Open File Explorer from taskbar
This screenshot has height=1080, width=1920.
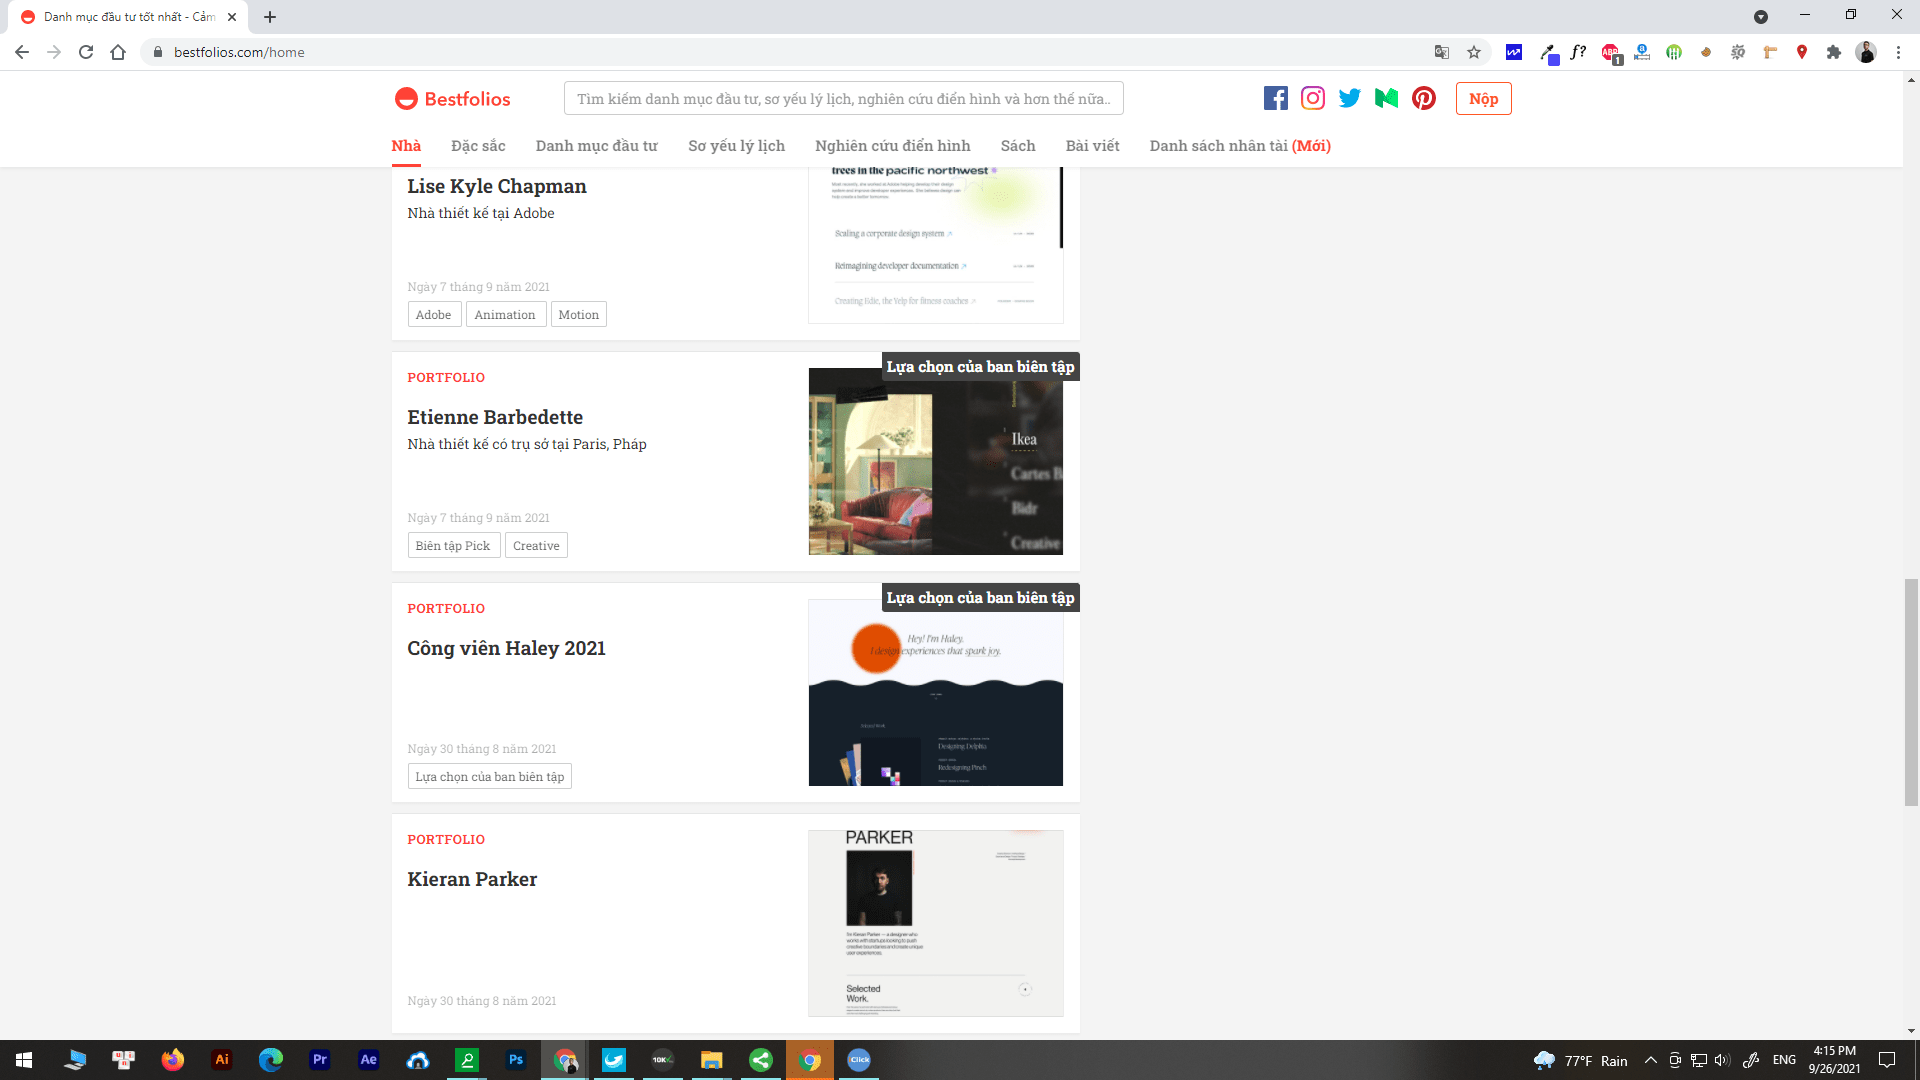712,1060
